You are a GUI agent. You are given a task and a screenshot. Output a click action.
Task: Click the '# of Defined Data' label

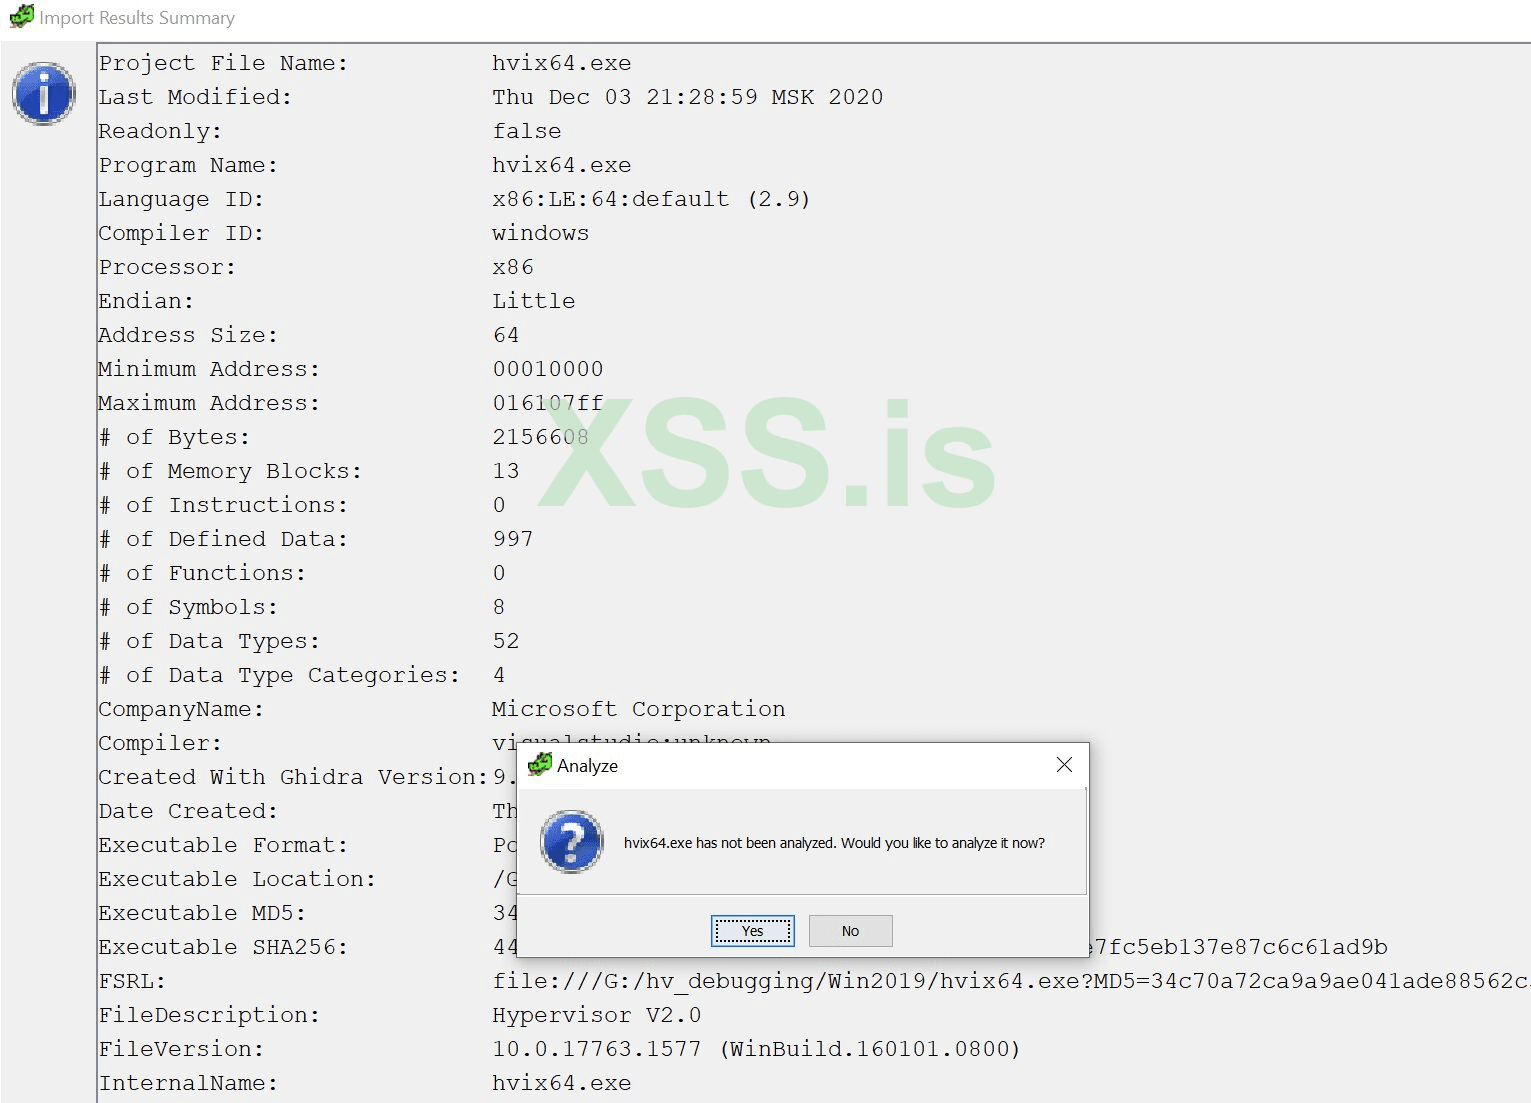coord(223,539)
